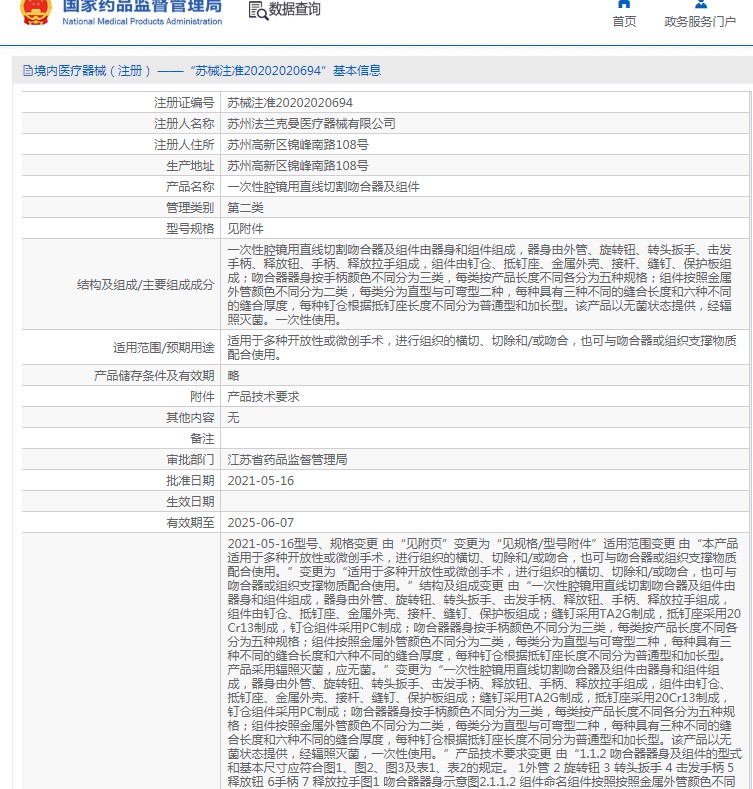This screenshot has height=789, width=753.
Task: Click the 生产地址 address value
Action: pyautogui.click(x=298, y=166)
